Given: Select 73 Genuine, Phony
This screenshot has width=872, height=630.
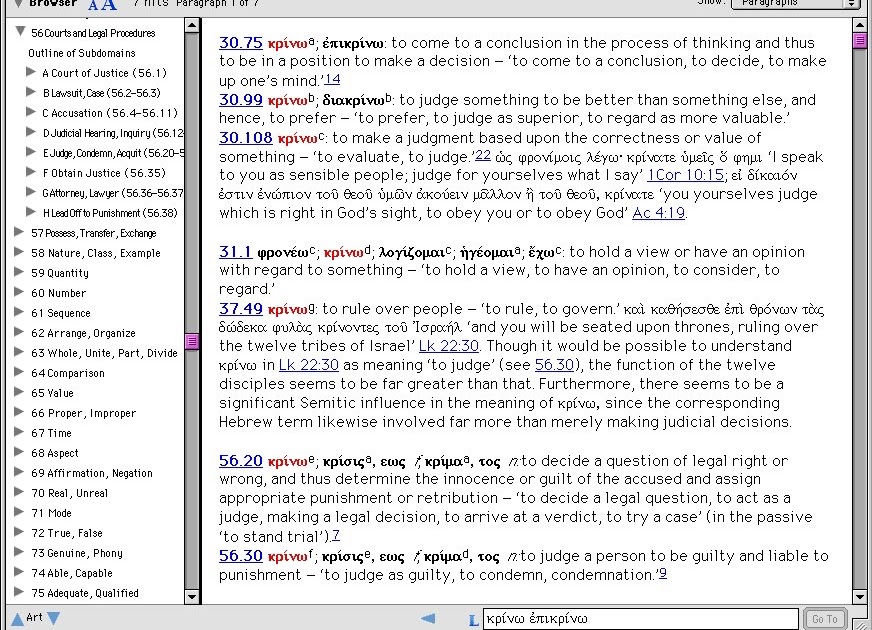Looking at the screenshot, I should point(77,553).
